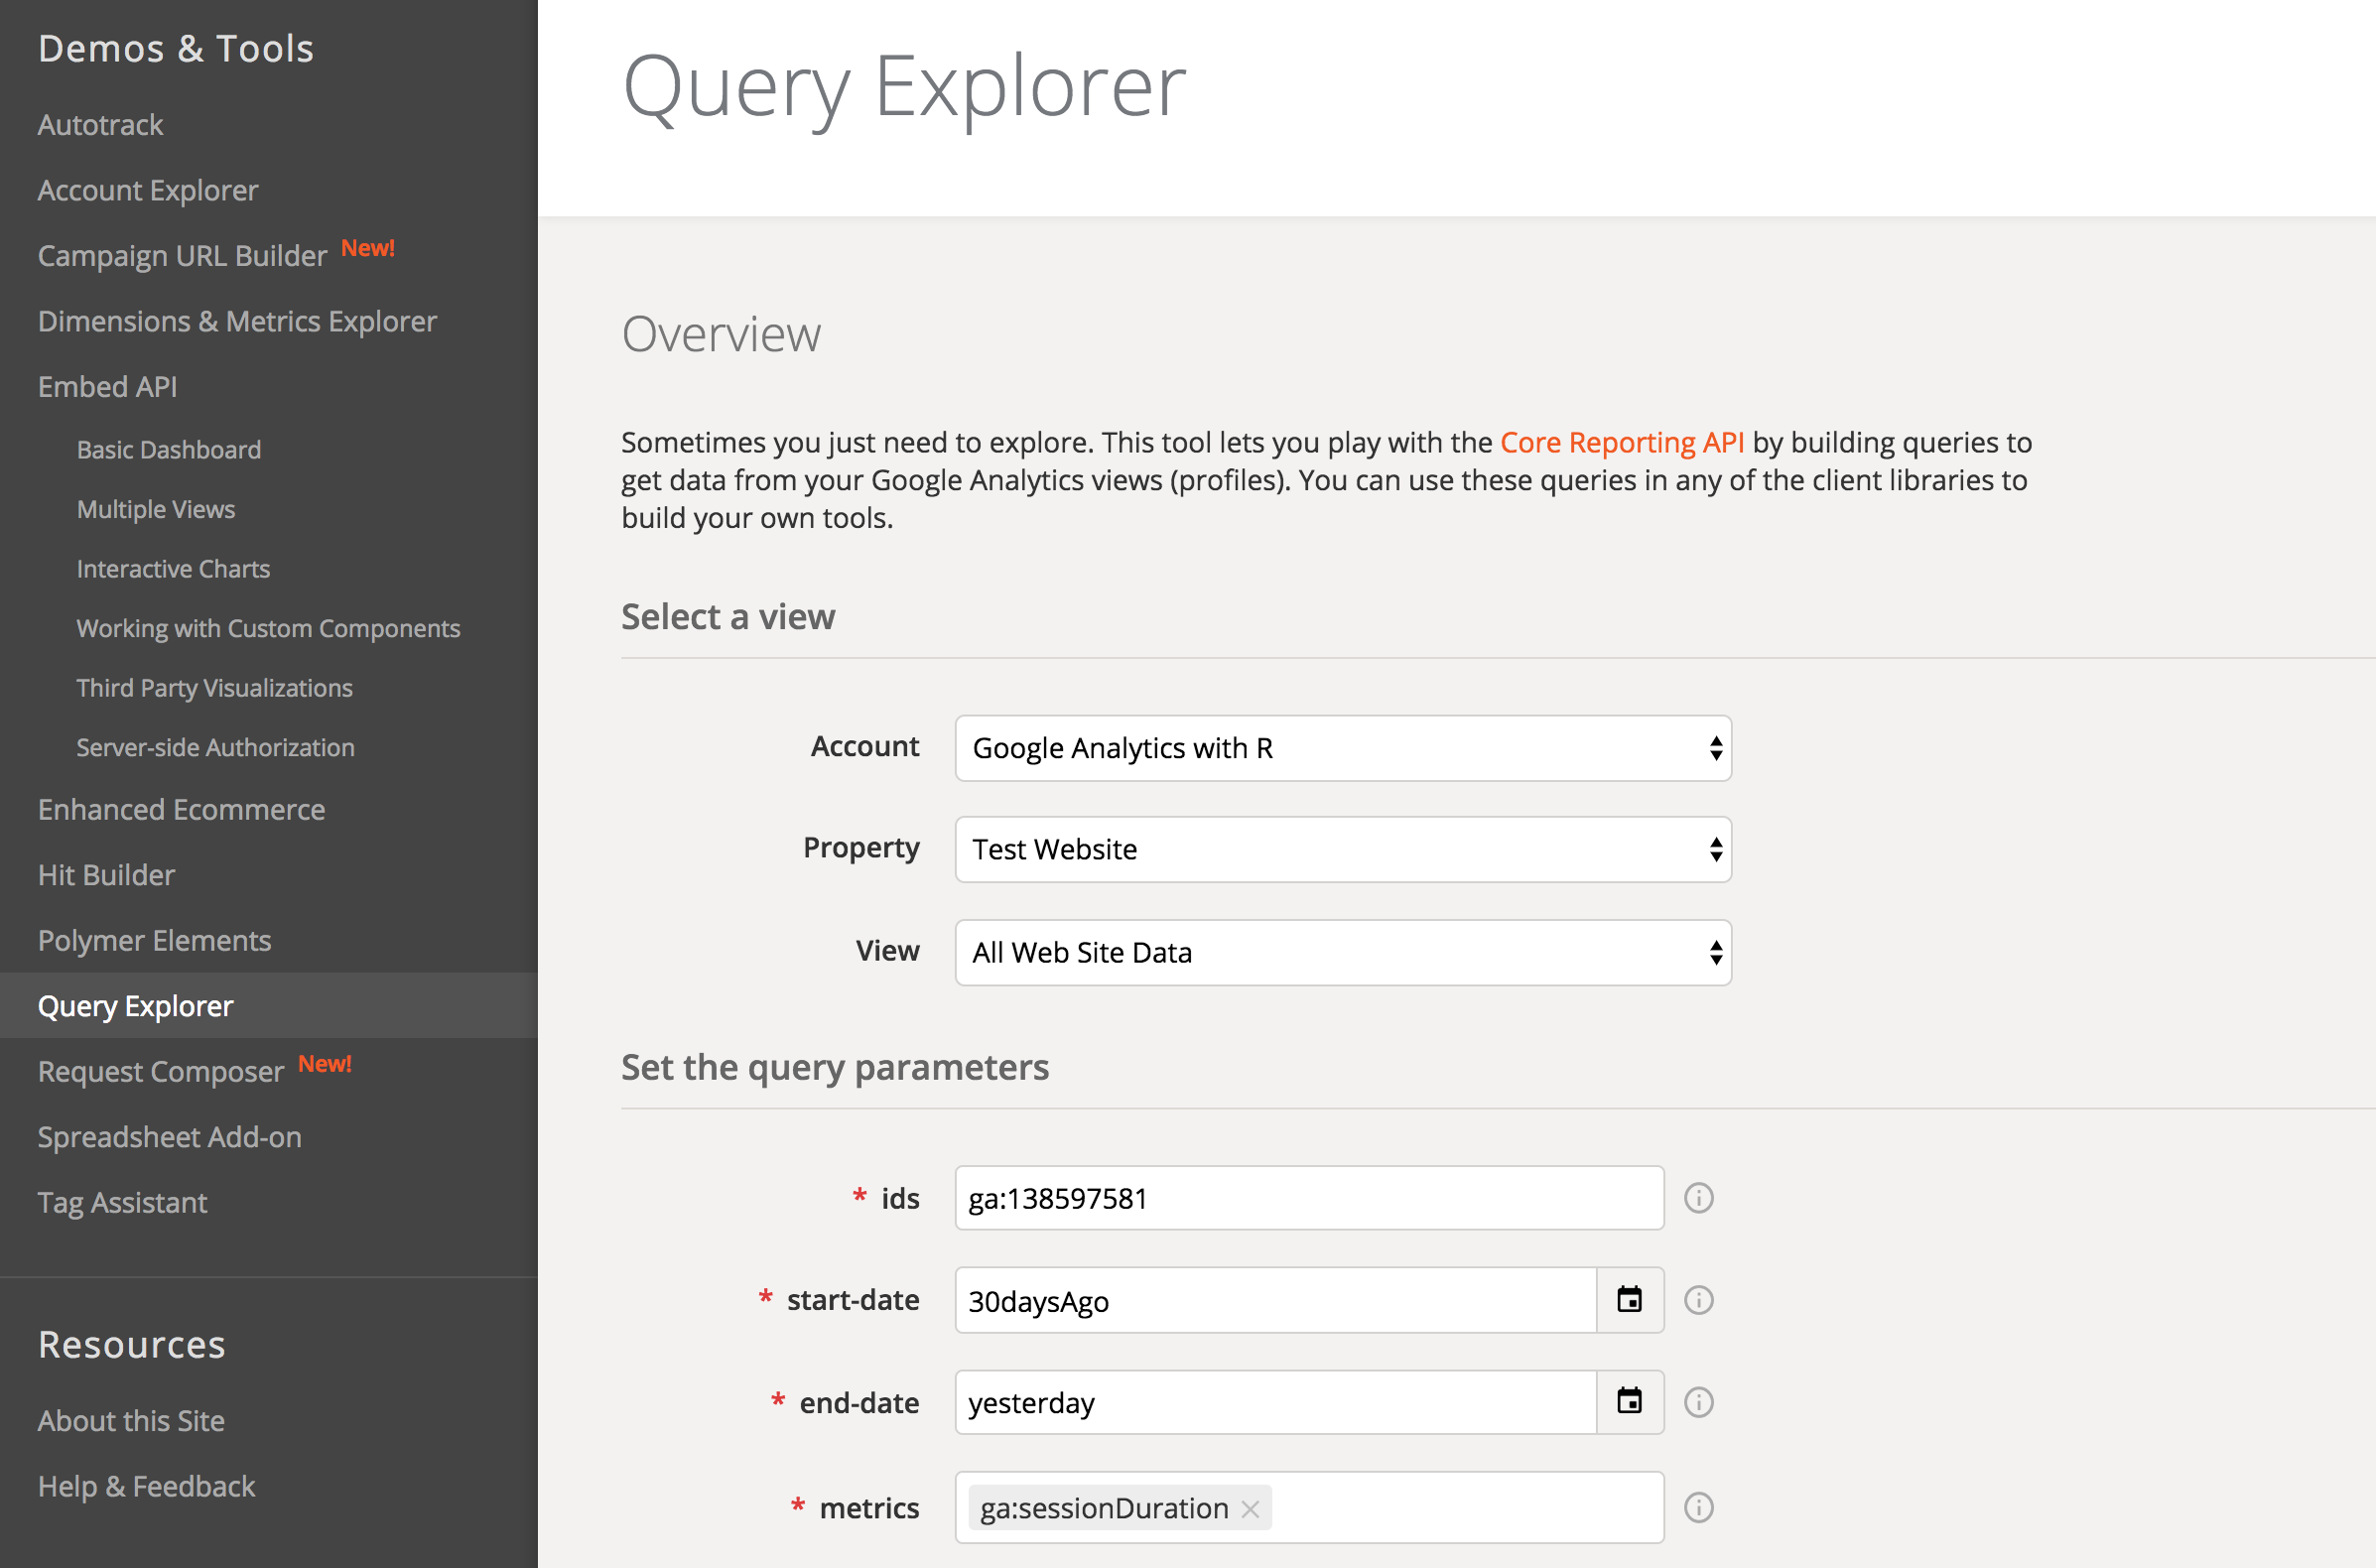Open Campaign URL Builder page

[x=182, y=256]
